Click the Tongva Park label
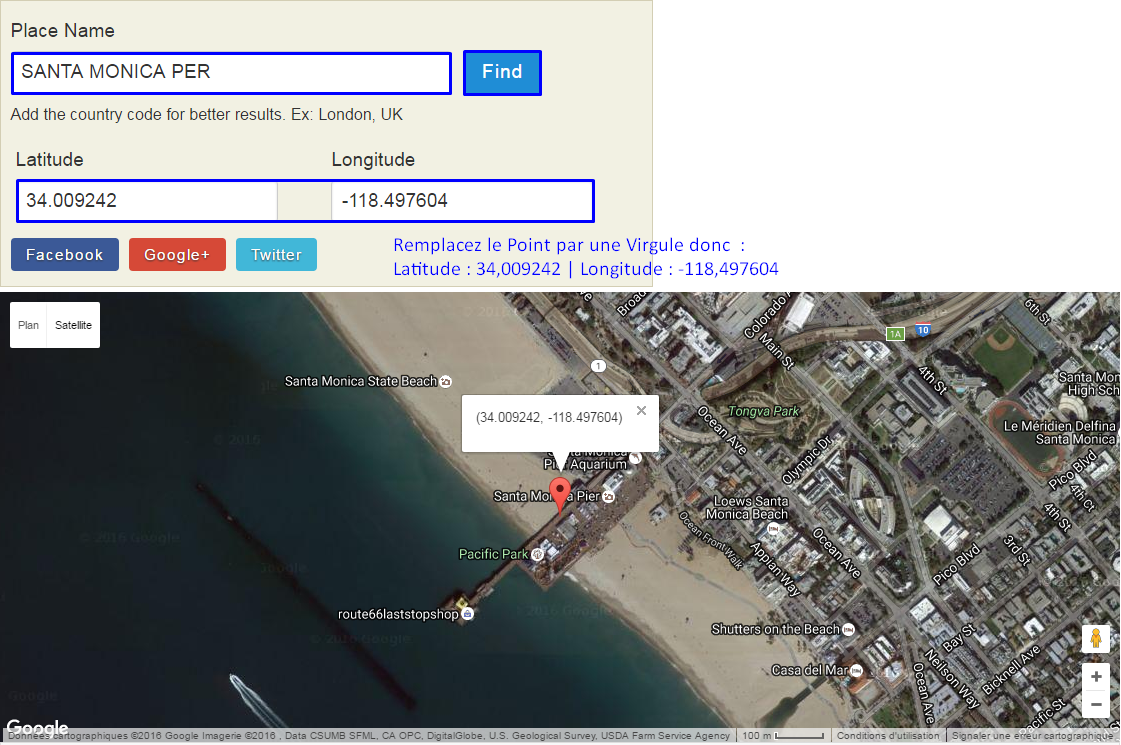Screen dimensions: 1121x745 [x=763, y=411]
